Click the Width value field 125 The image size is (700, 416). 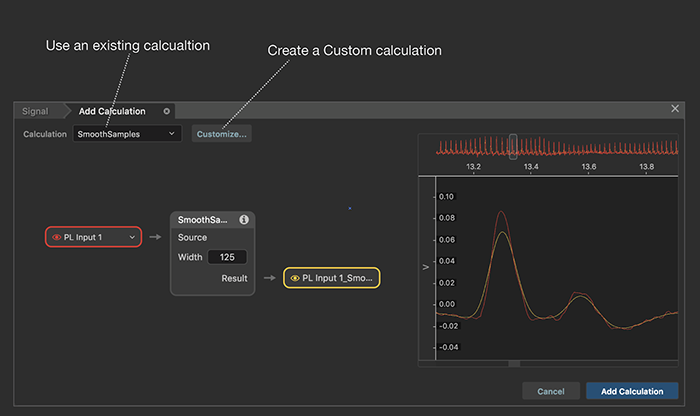click(x=227, y=257)
